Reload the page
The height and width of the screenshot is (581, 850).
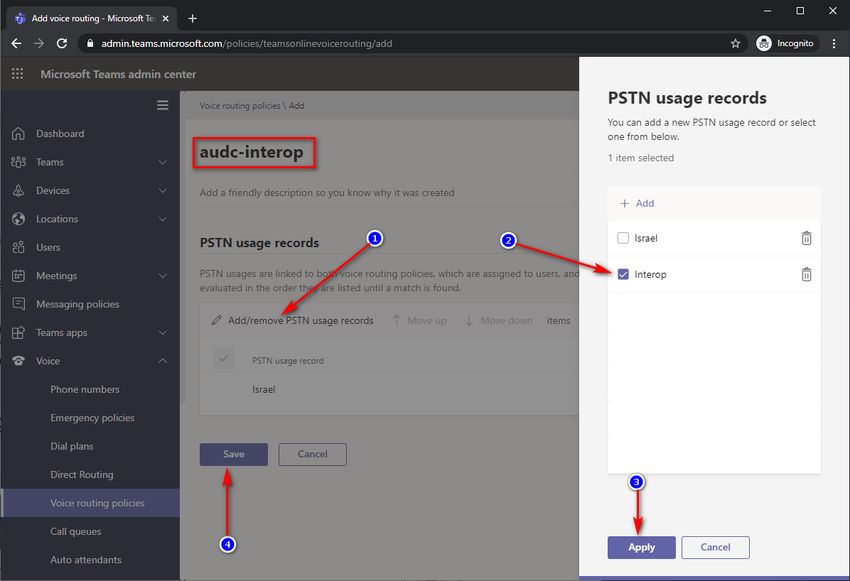(x=62, y=43)
